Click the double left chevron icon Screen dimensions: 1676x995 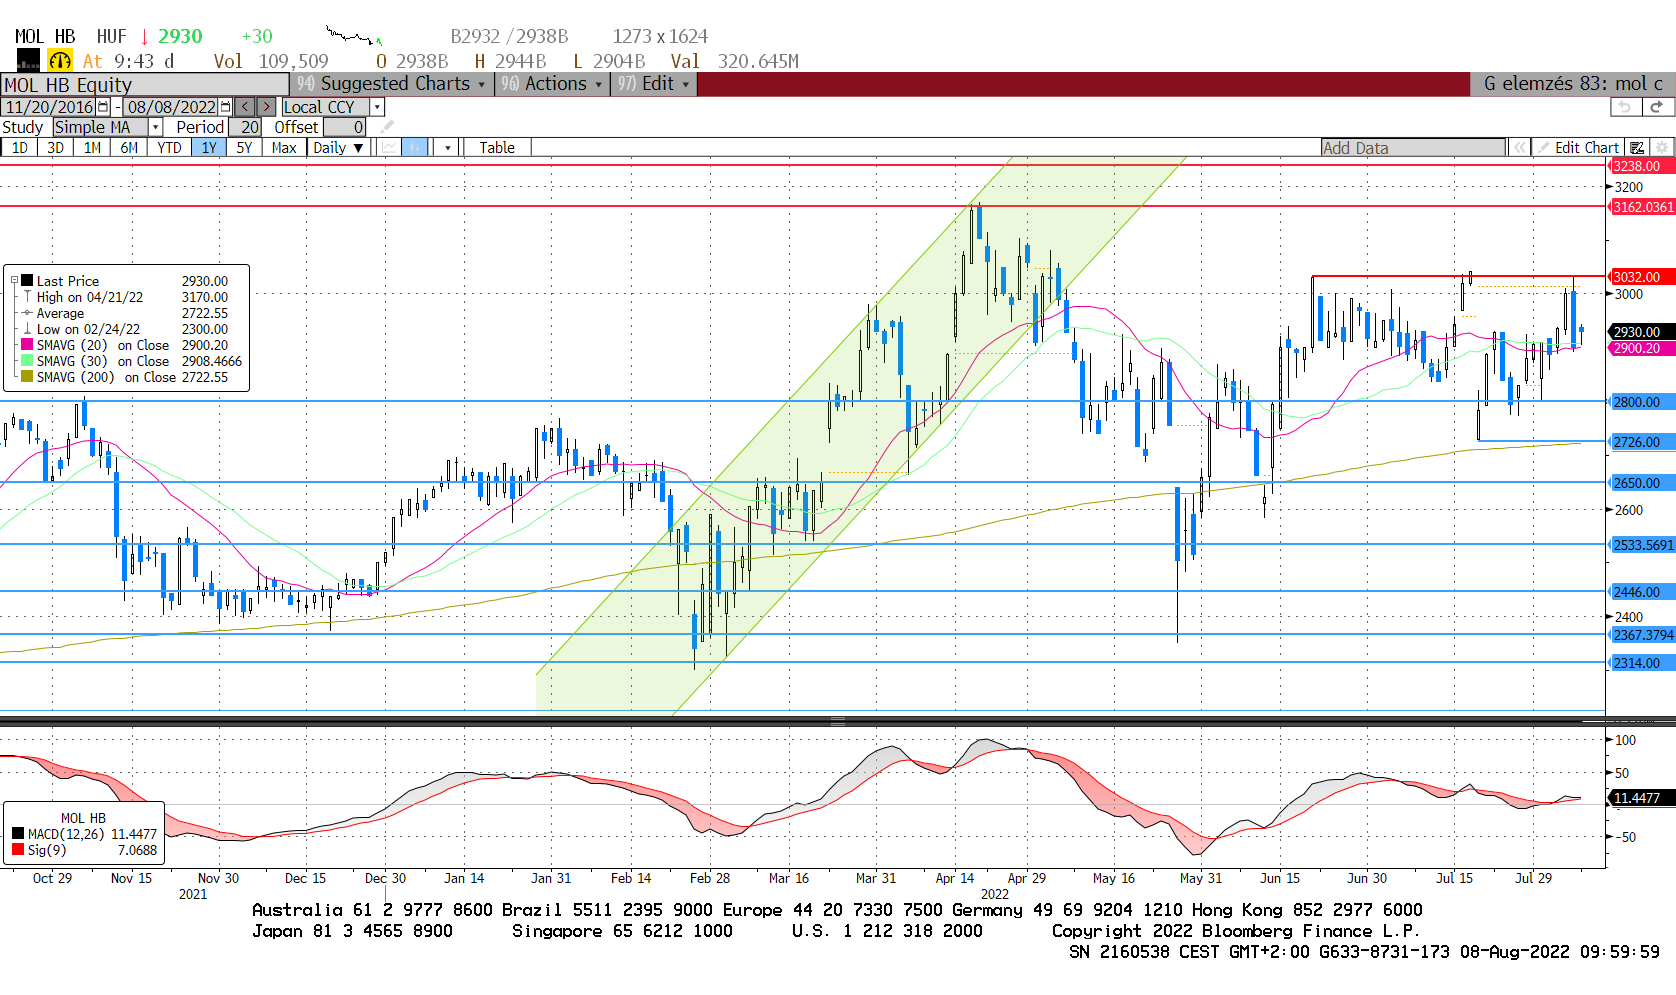[x=1520, y=148]
